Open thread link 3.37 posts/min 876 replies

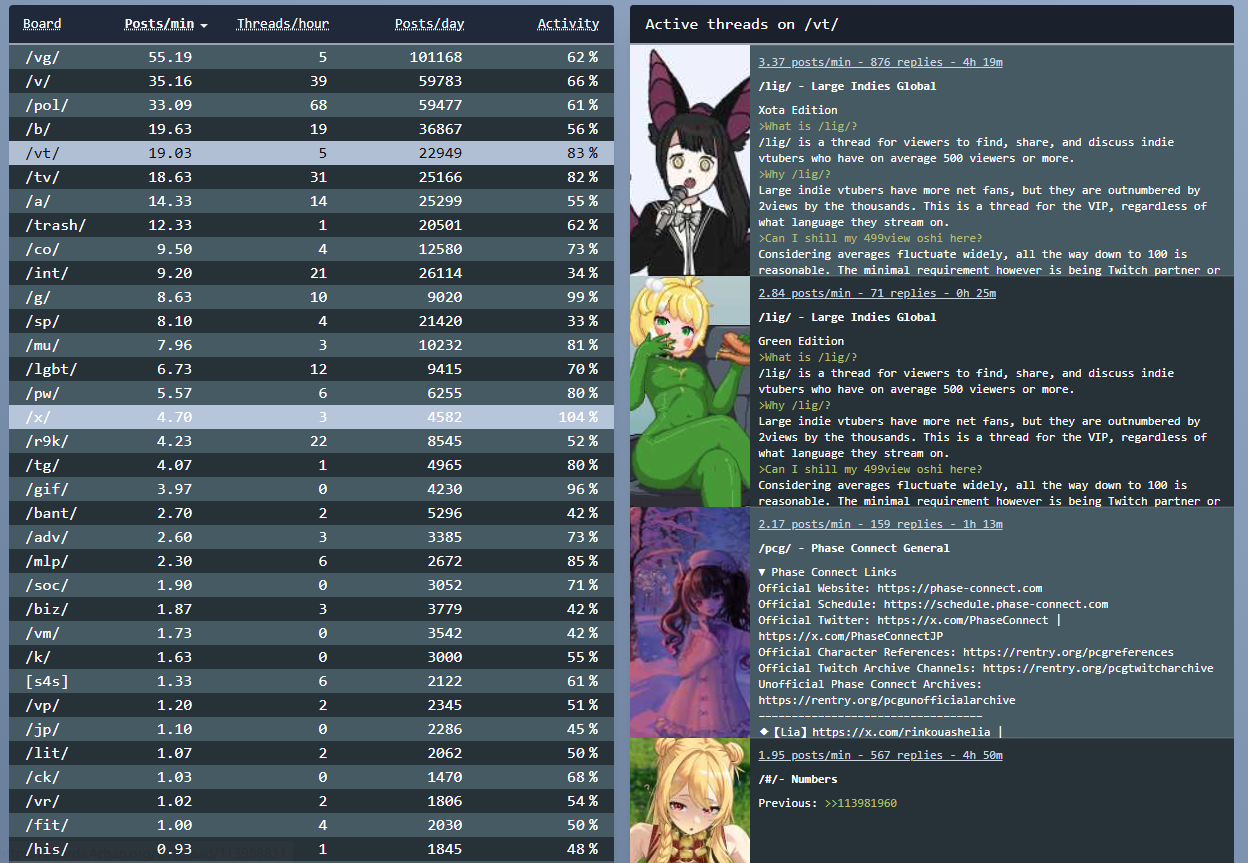[880, 62]
